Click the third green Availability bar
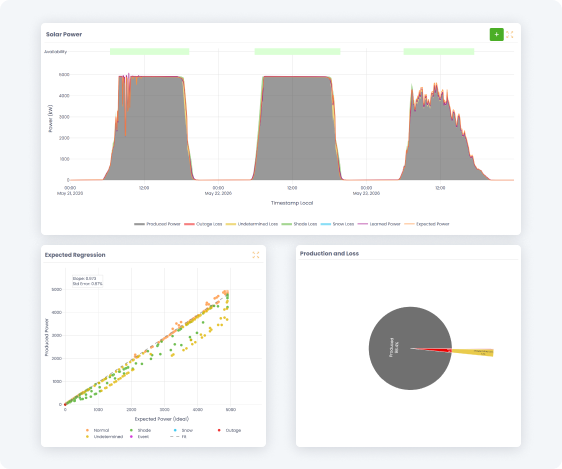 [439, 52]
